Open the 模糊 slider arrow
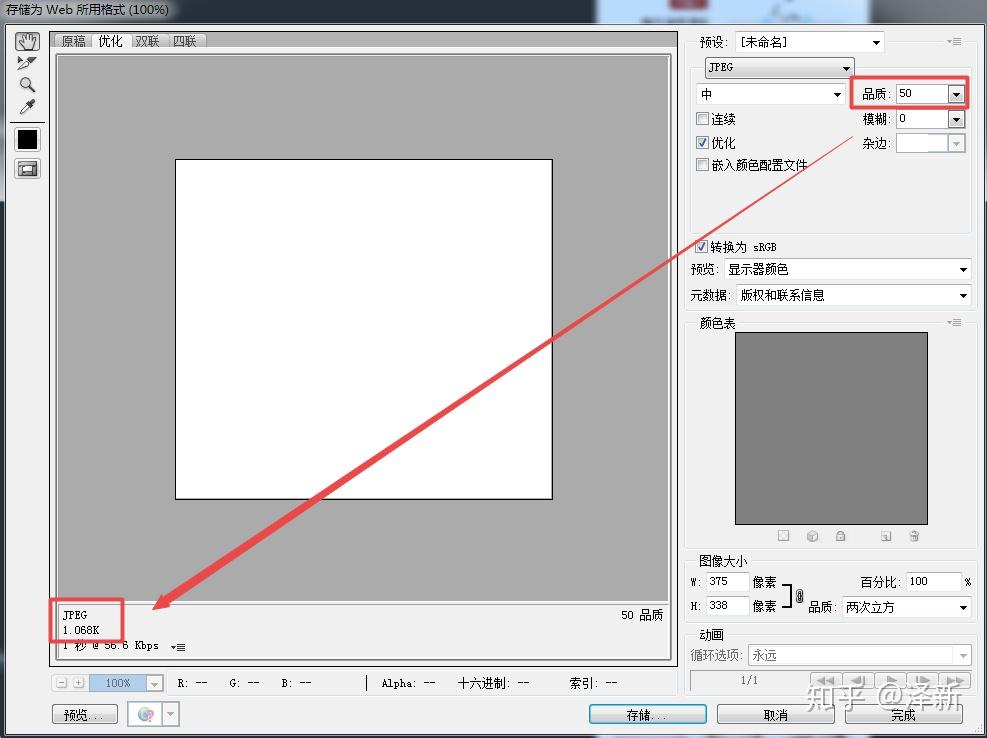 coord(956,120)
